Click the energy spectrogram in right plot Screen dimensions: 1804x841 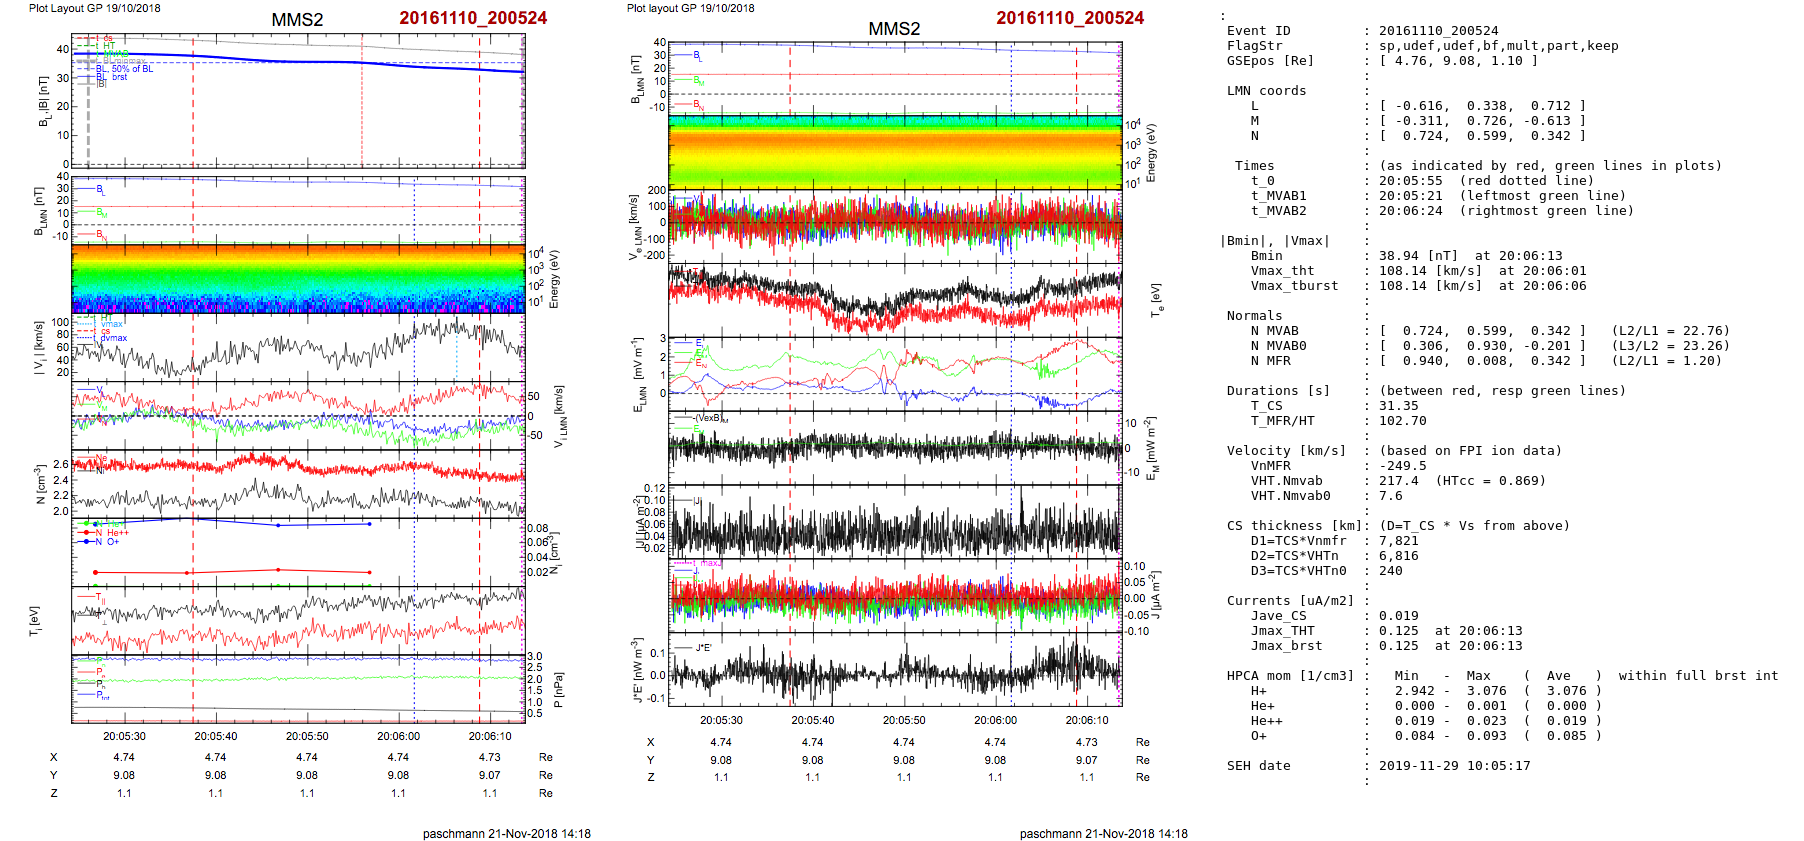point(894,152)
